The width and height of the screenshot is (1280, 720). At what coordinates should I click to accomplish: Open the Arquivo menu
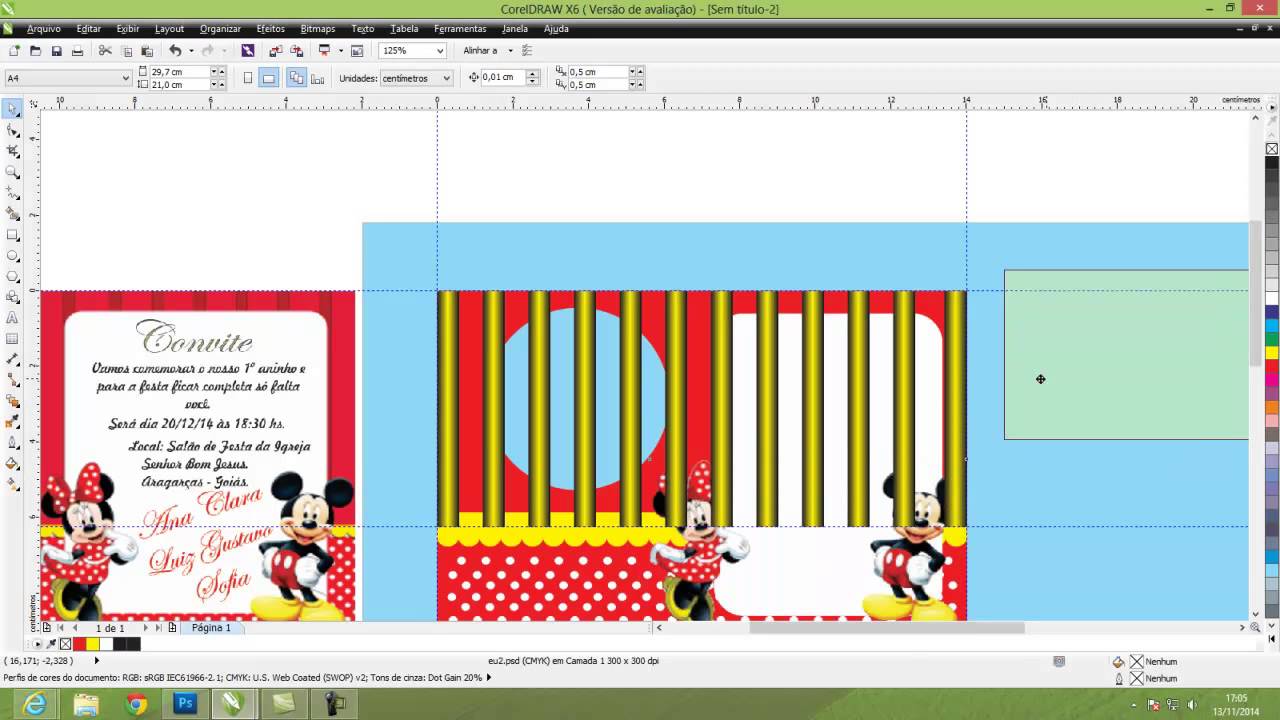click(44, 29)
